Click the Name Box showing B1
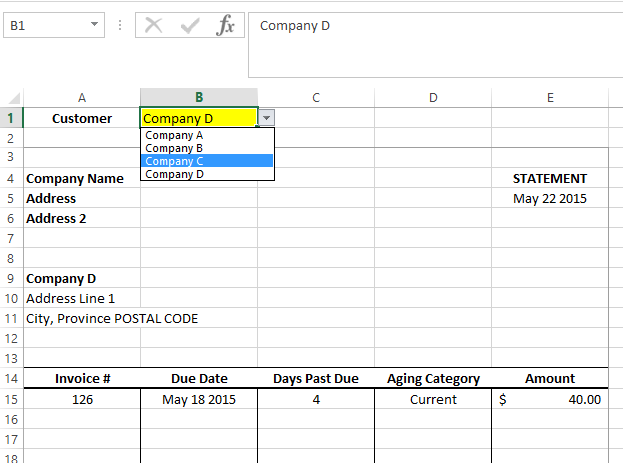 45,25
